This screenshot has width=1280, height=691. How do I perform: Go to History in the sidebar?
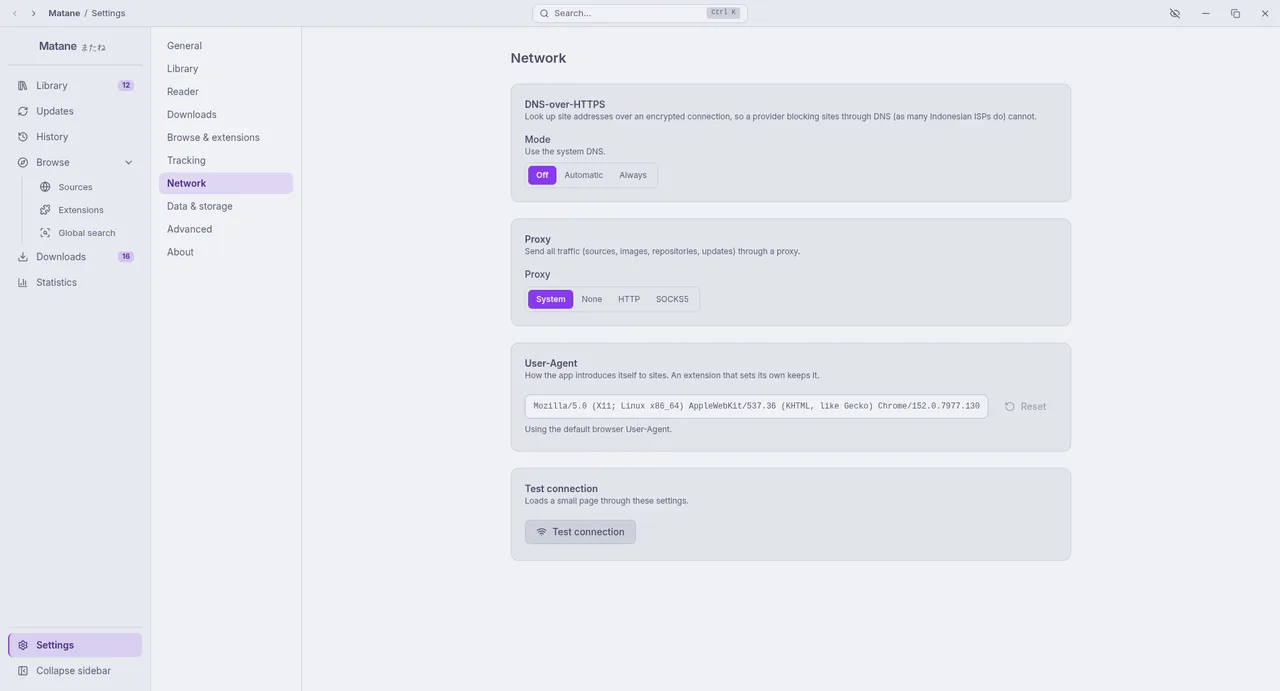tap(75, 137)
